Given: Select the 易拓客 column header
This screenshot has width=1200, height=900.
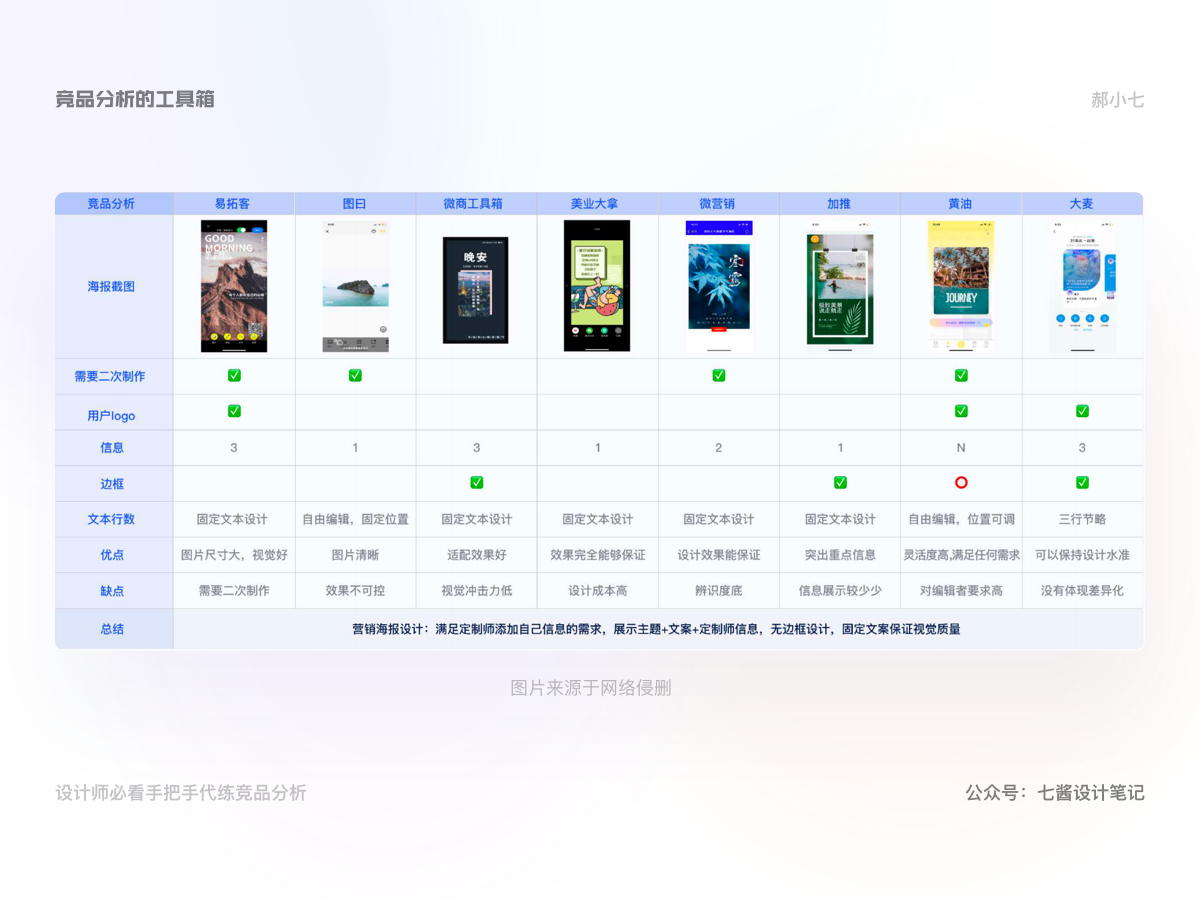Looking at the screenshot, I should pos(234,203).
